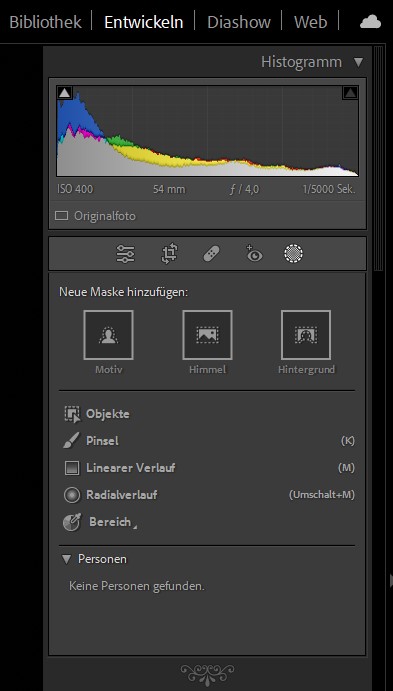Screen dimensions: 393x691
Task: Click the Histogramm panel title
Action: click(x=301, y=62)
